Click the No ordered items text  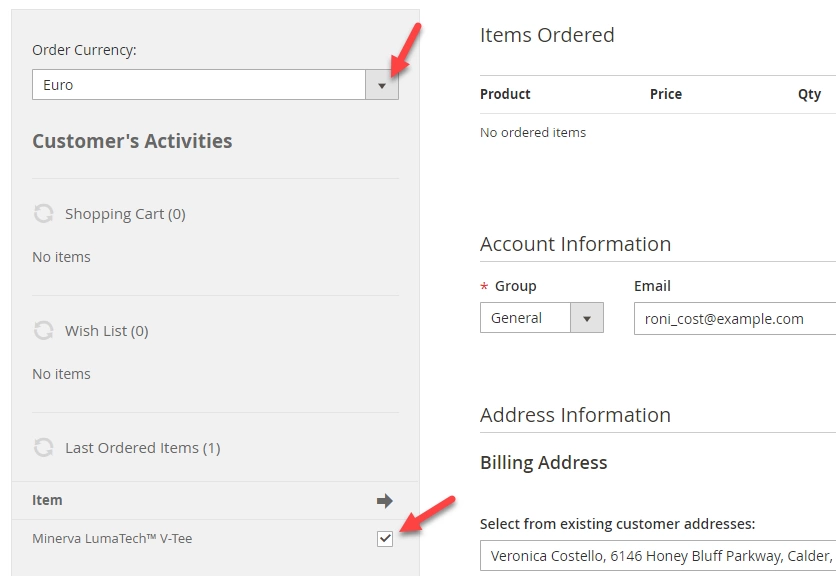click(x=533, y=132)
